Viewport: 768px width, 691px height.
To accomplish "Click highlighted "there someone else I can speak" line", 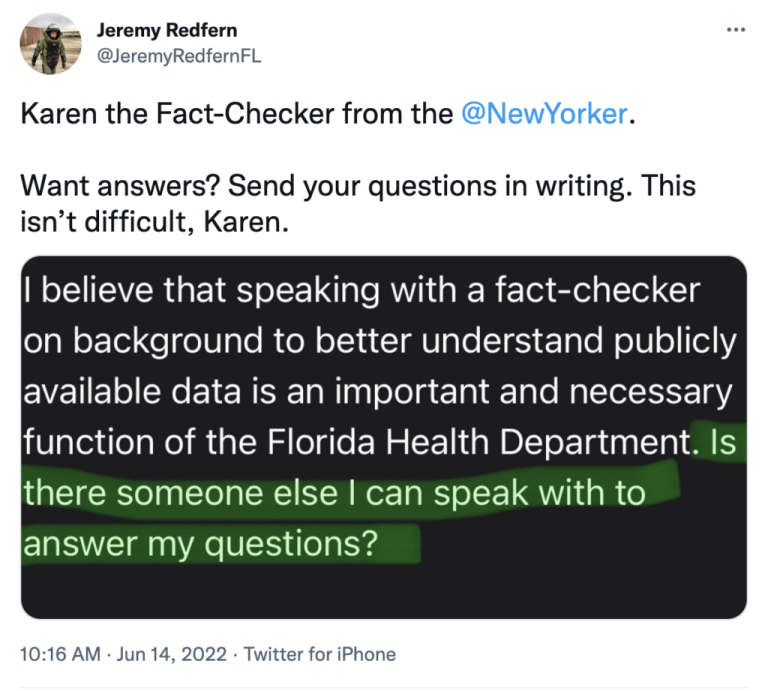I will (x=332, y=493).
